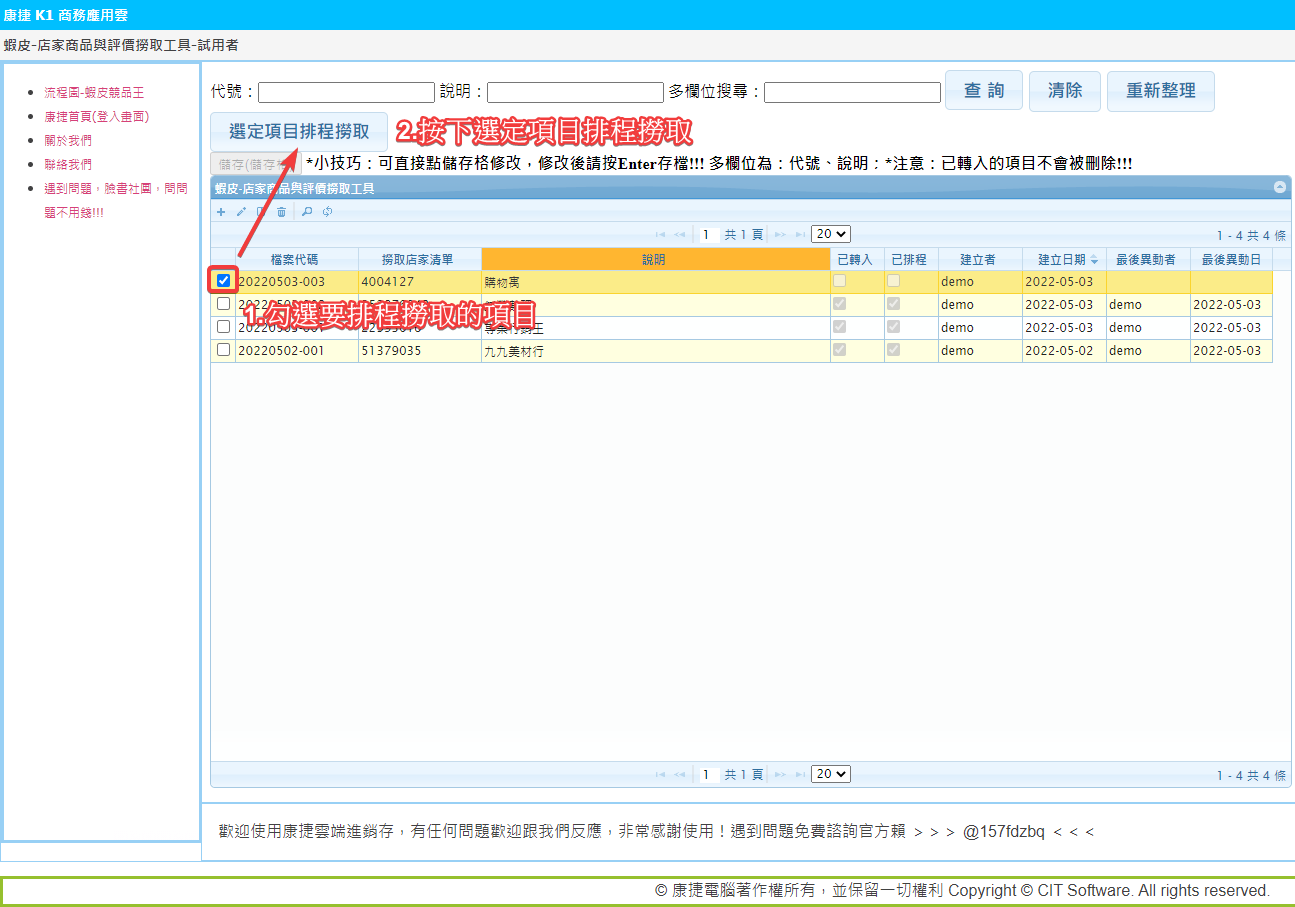Collapse the grid panel with the title-bar arrow

1279,188
